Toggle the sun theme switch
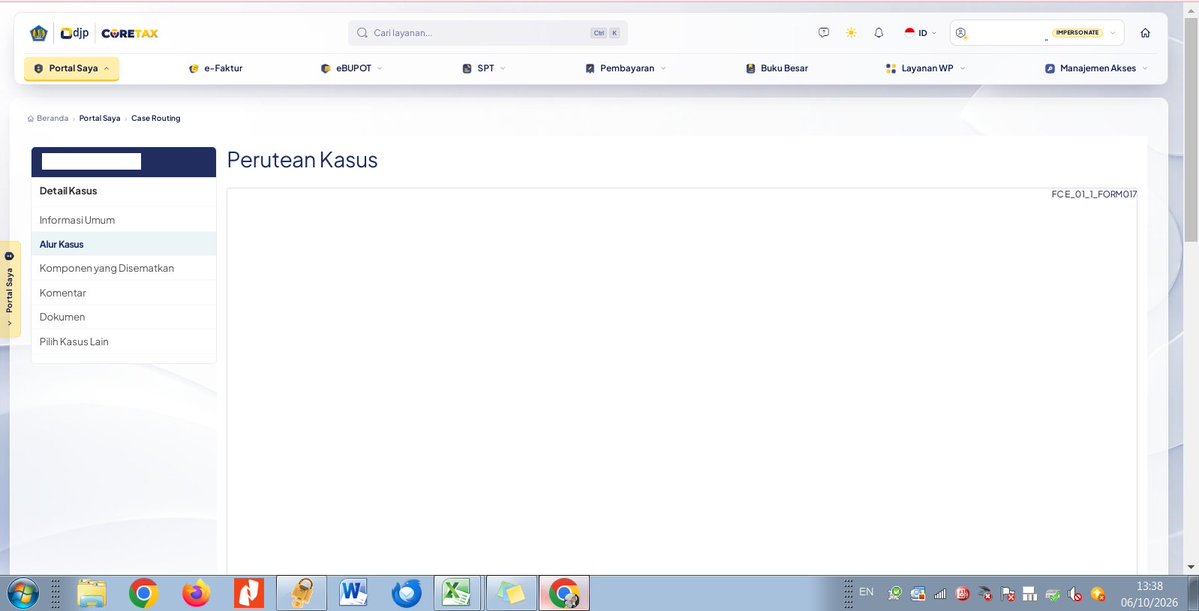Viewport: 1199px width, 611px height. click(x=851, y=33)
